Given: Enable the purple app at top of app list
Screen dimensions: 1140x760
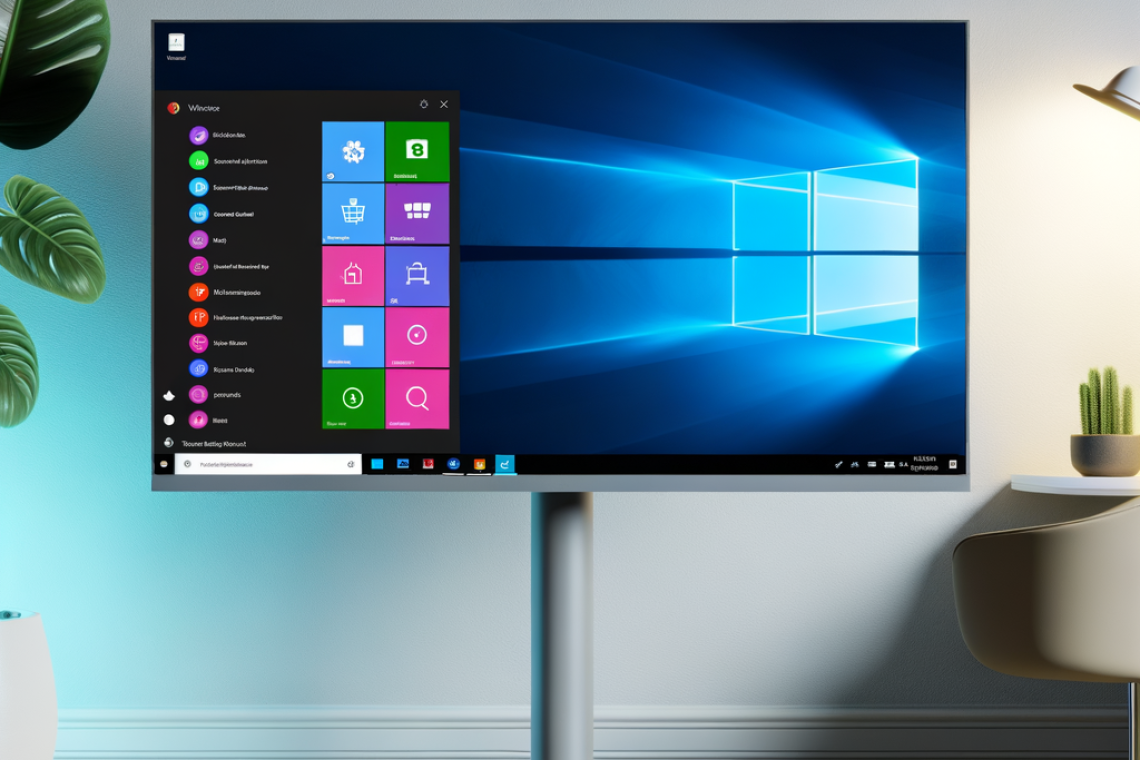Looking at the screenshot, I should (x=198, y=135).
